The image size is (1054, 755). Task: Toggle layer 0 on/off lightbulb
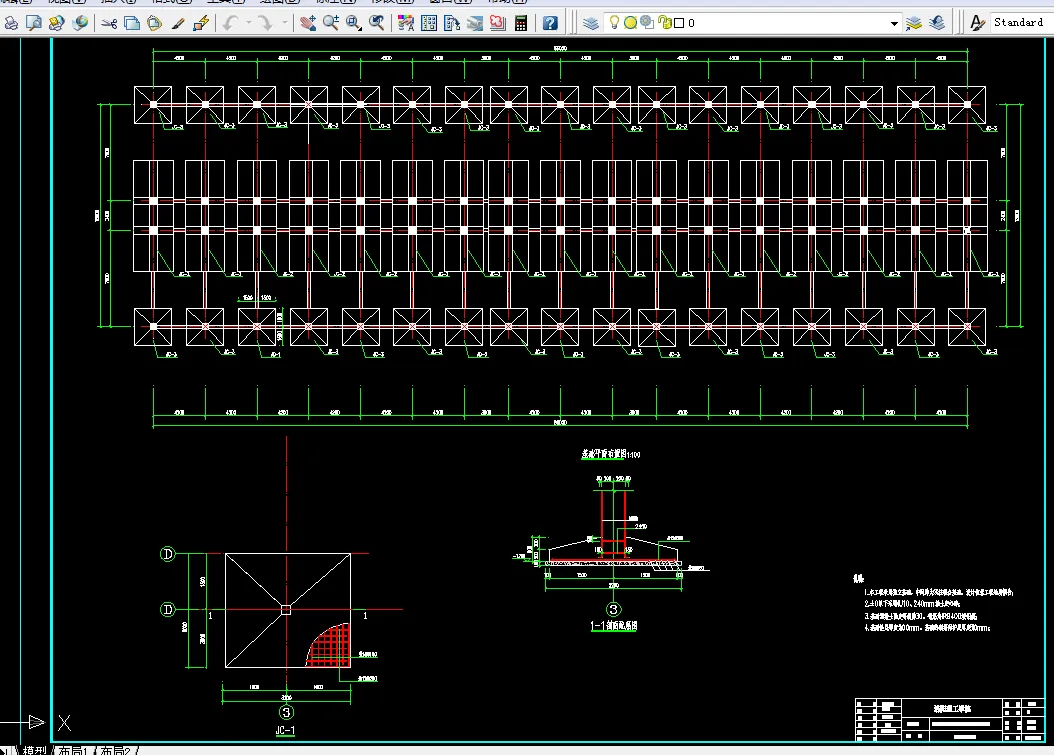[615, 23]
